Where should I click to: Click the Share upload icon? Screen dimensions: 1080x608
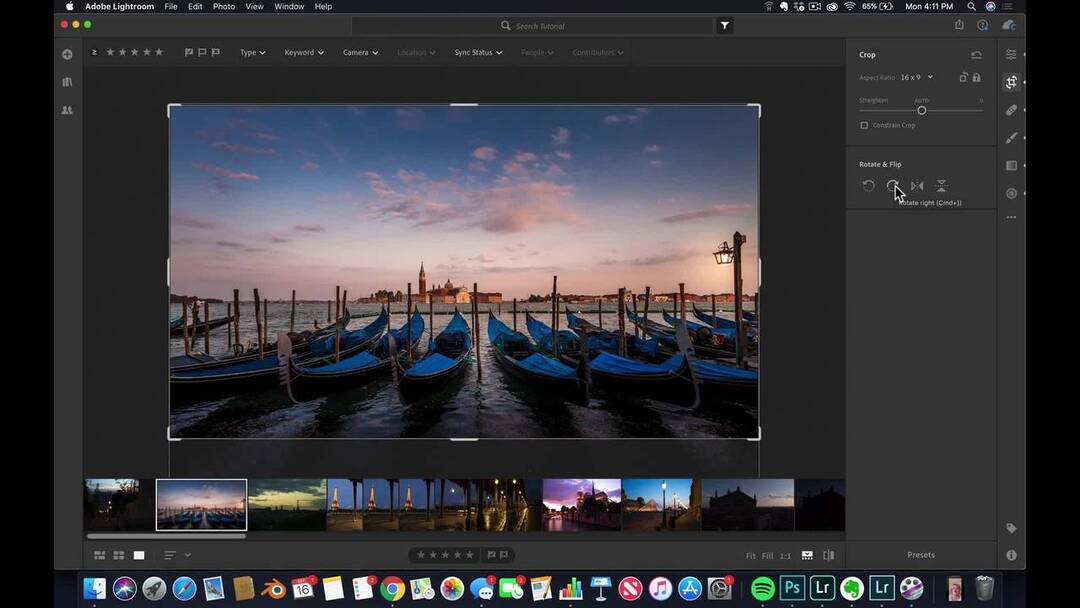coord(959,25)
